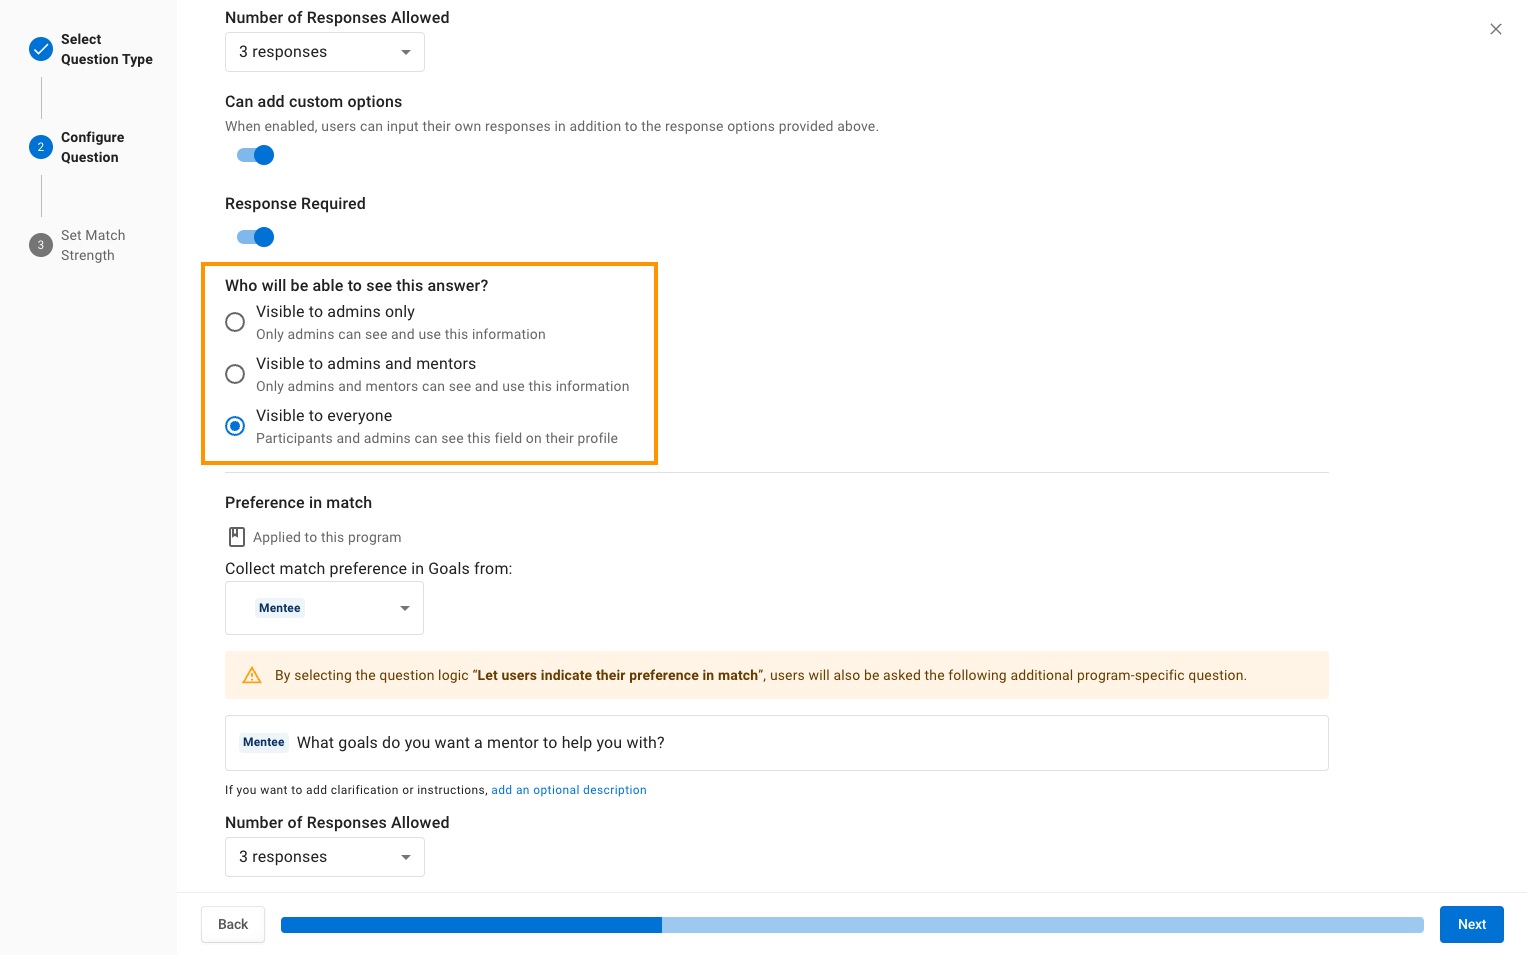Select the step 2 Configure Question circle

[x=41, y=147]
